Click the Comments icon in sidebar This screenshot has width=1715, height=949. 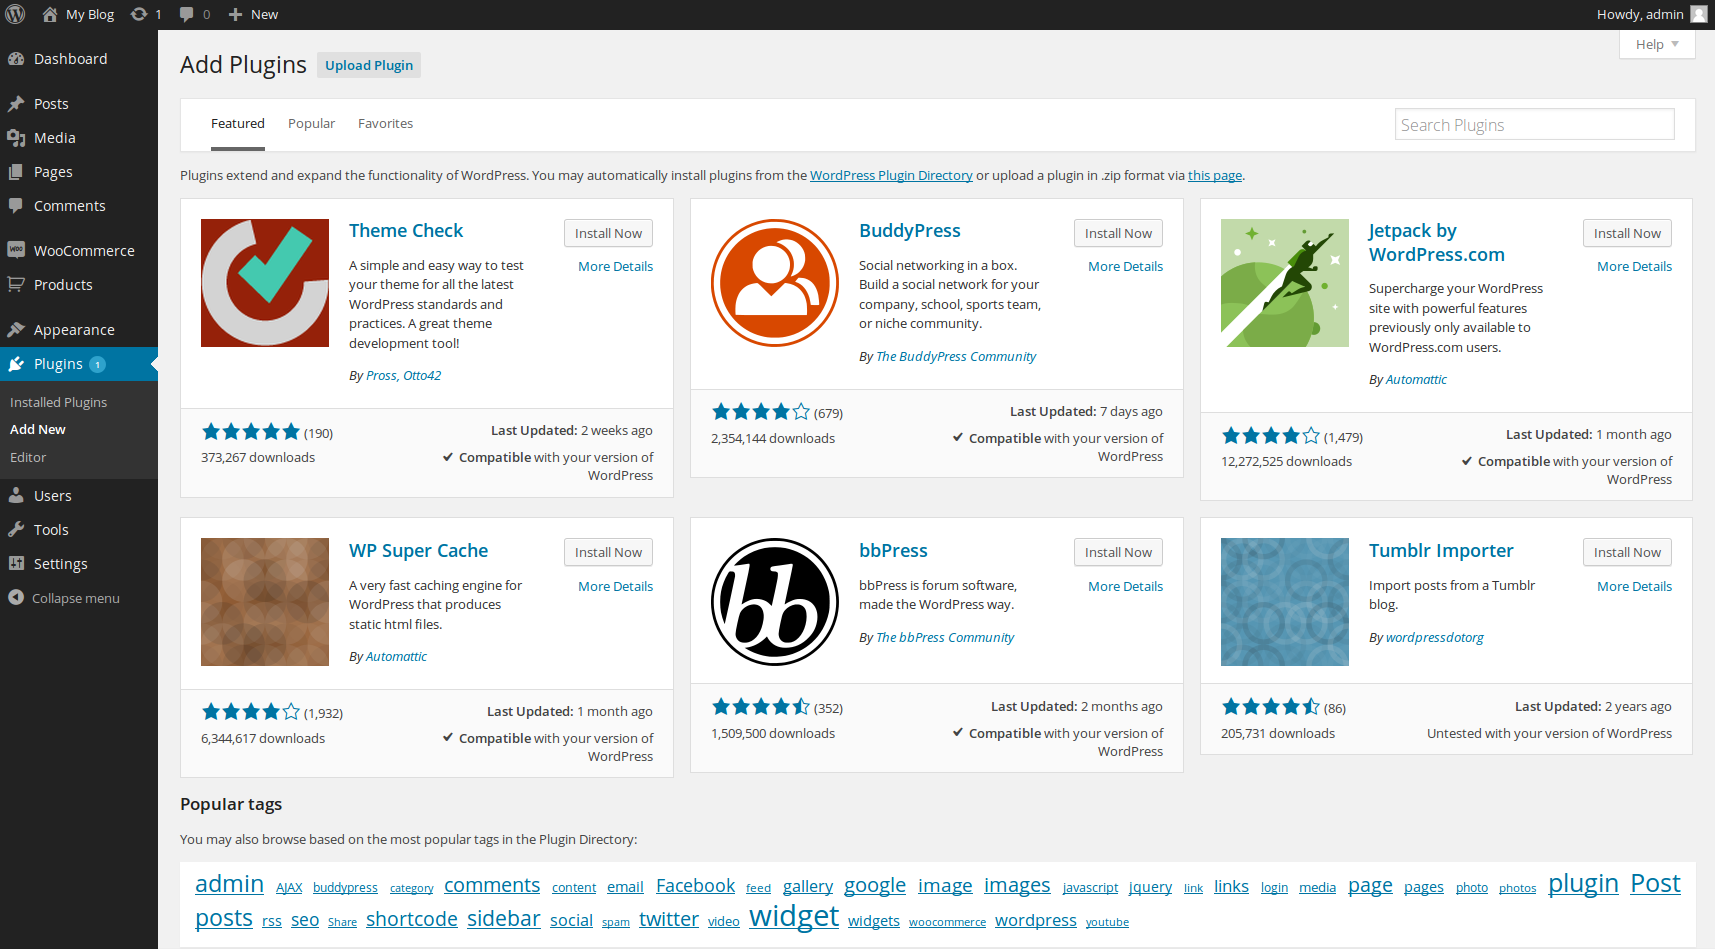point(16,206)
